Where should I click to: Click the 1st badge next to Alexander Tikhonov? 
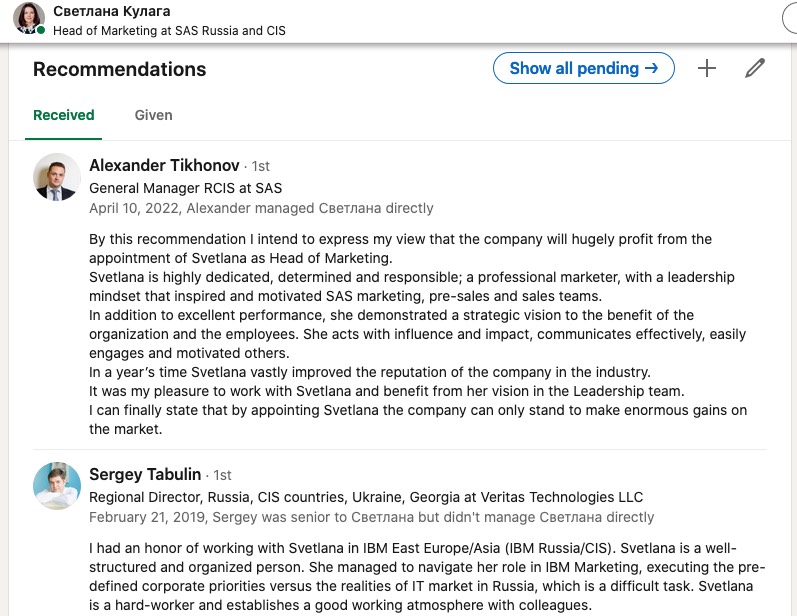pyautogui.click(x=259, y=166)
